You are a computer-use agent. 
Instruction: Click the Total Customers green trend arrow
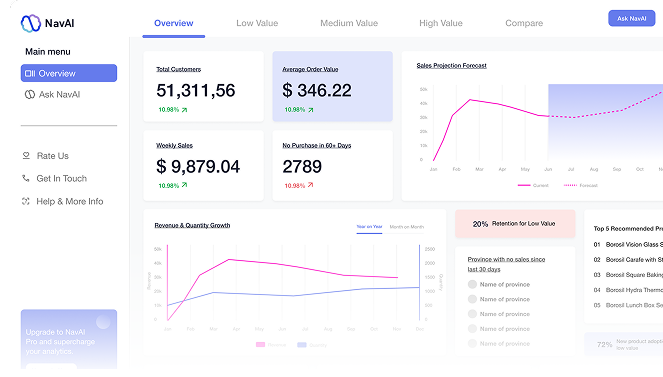[x=184, y=110]
